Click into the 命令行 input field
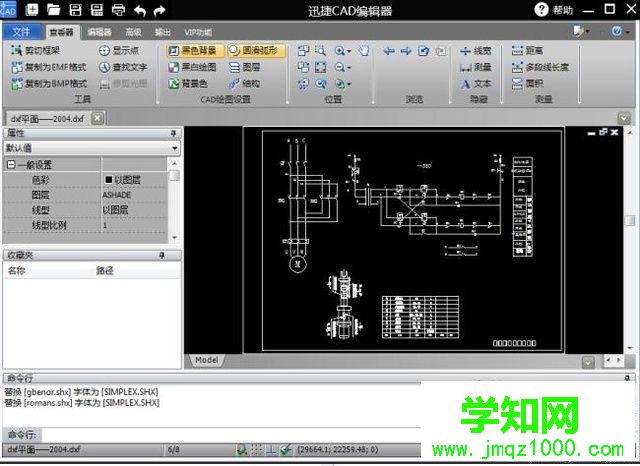Screen dimensions: 640x466 (231, 434)
